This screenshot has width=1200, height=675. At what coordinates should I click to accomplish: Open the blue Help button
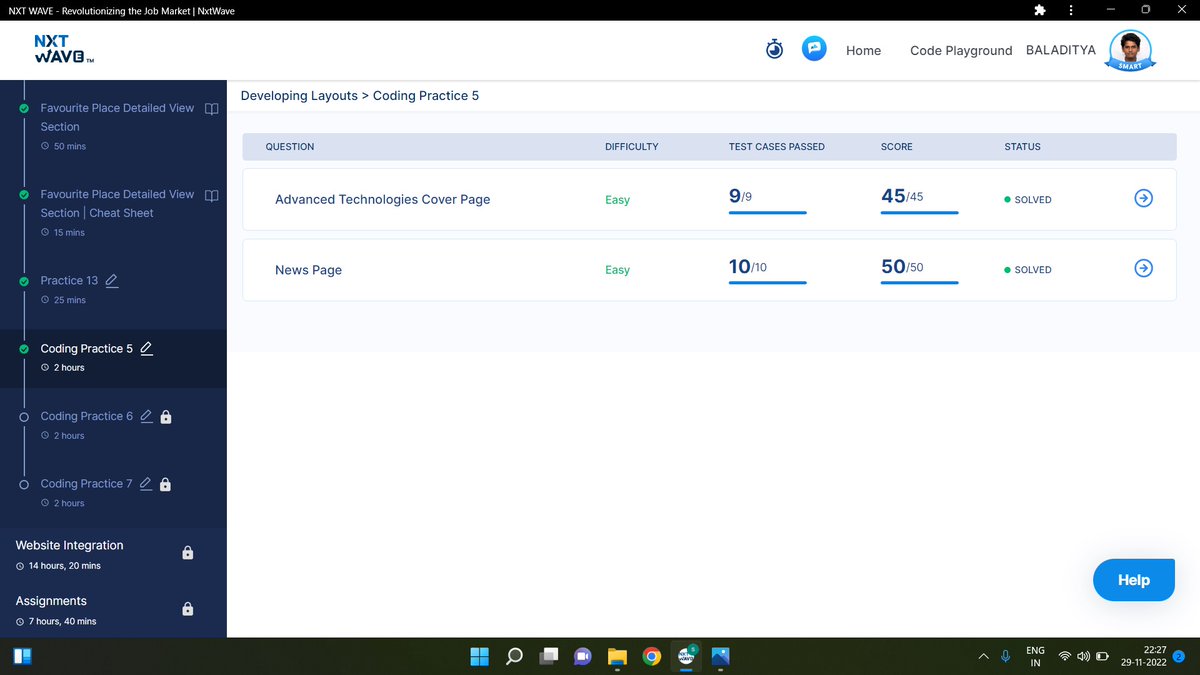(1133, 580)
